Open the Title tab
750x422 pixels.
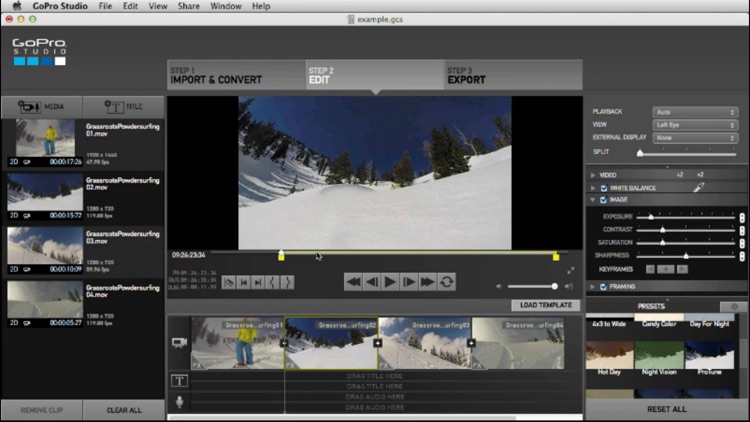[123, 107]
